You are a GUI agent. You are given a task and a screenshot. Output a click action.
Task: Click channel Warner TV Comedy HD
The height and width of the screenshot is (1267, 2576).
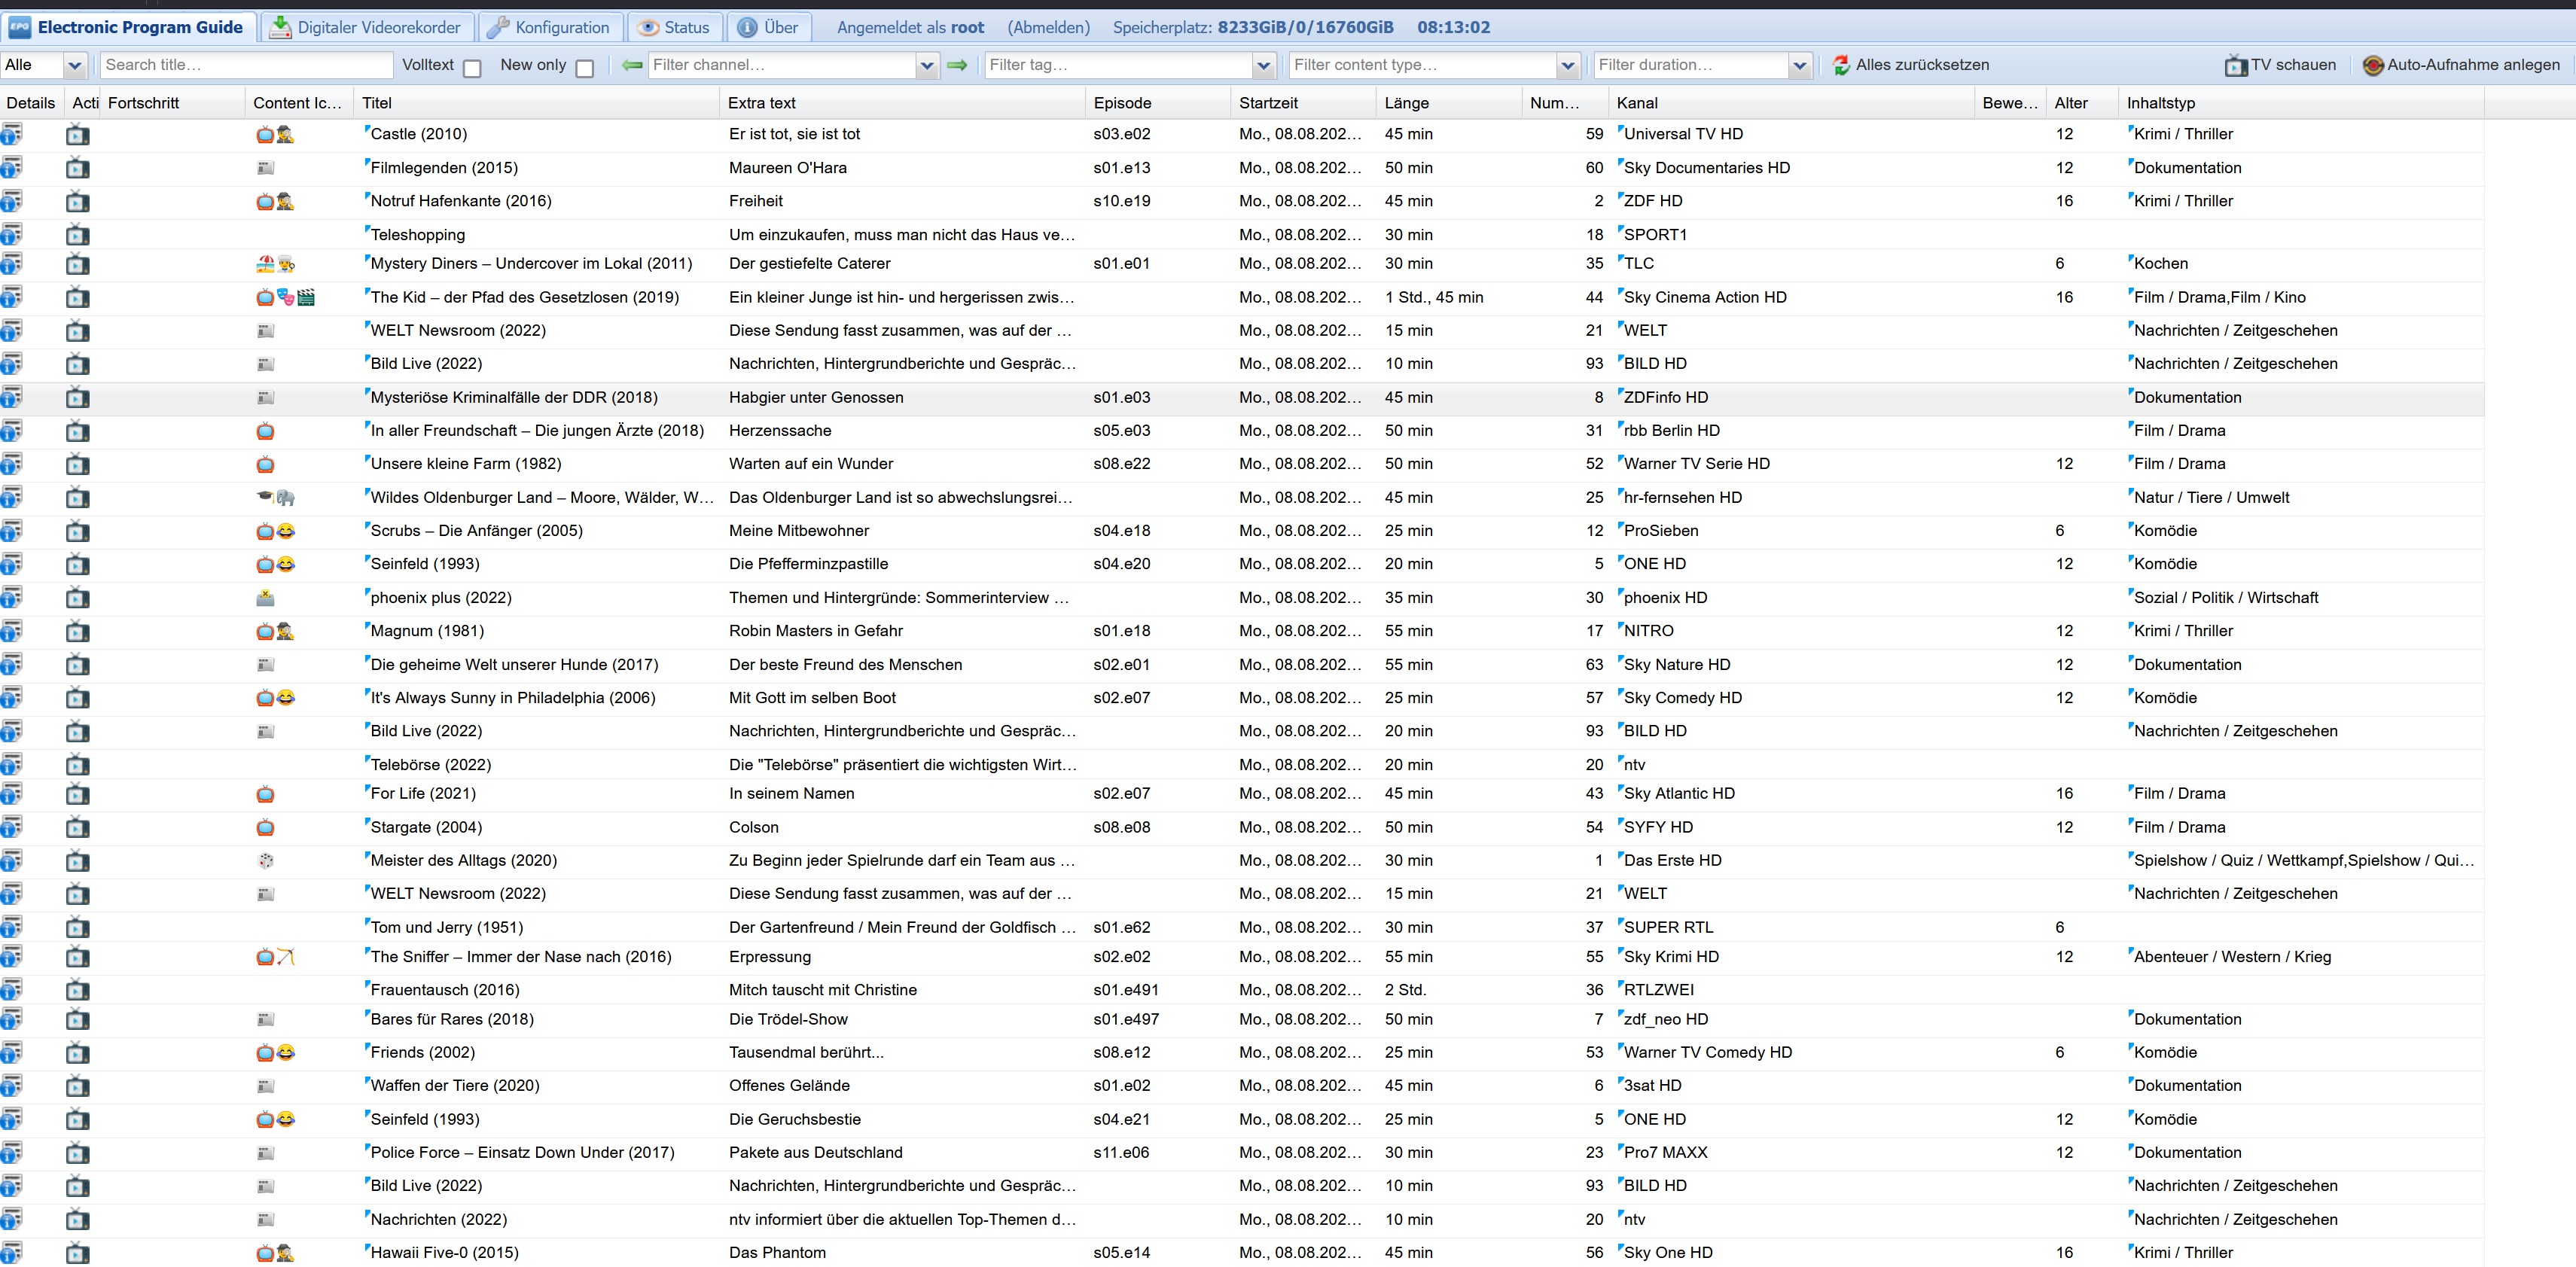click(1708, 1052)
